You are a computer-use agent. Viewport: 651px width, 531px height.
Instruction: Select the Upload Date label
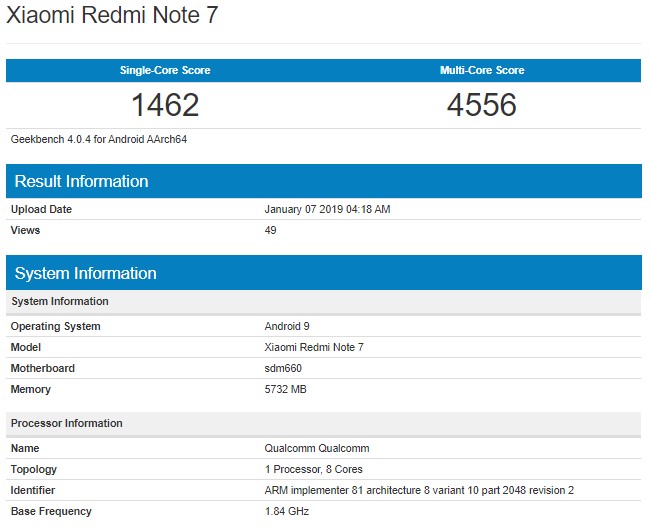41,209
